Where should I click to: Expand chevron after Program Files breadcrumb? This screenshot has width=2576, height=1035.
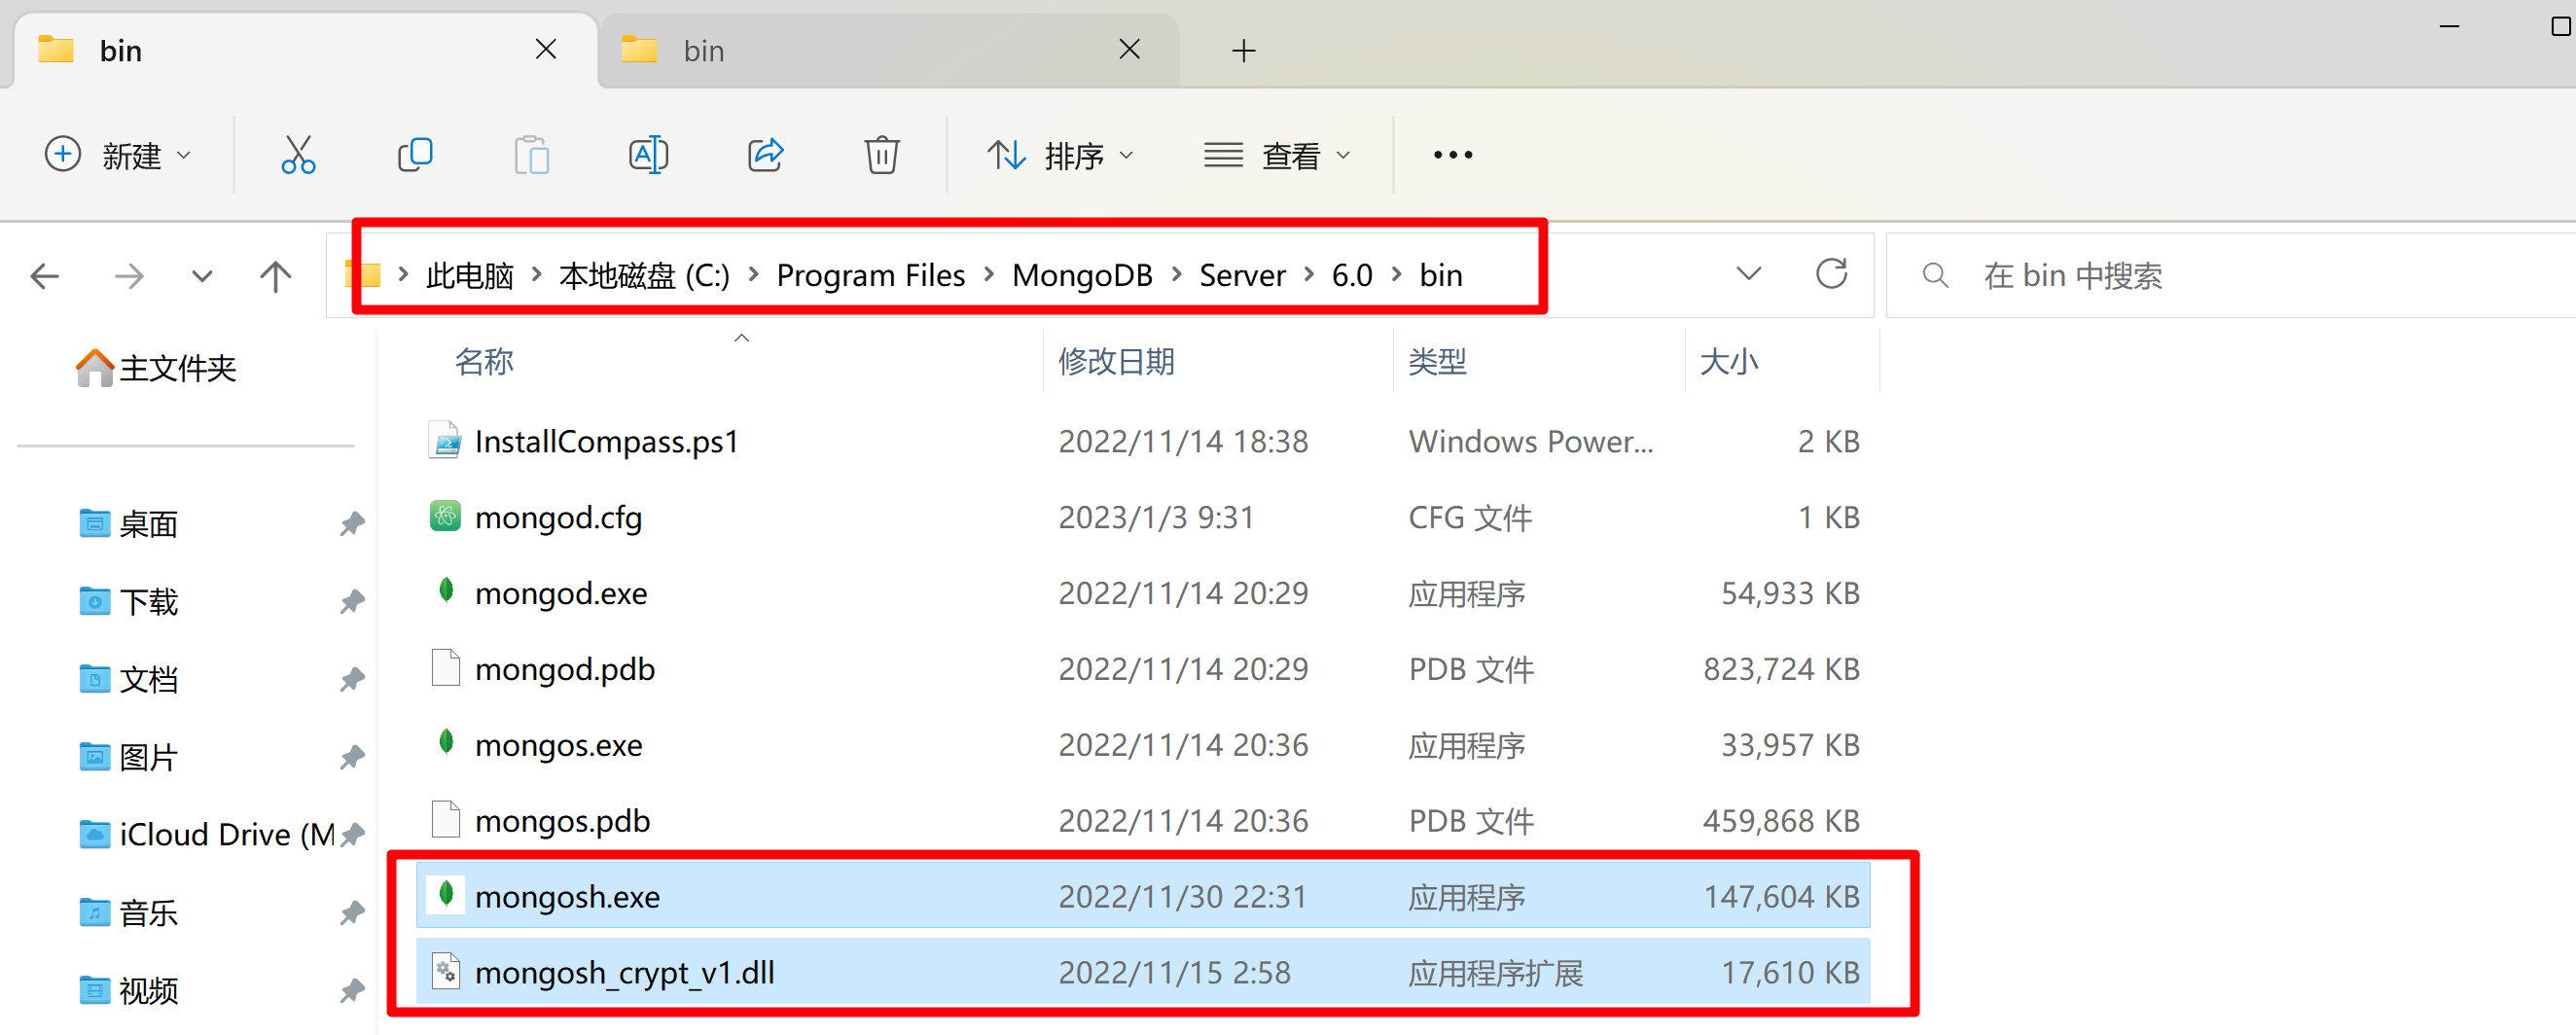(989, 274)
